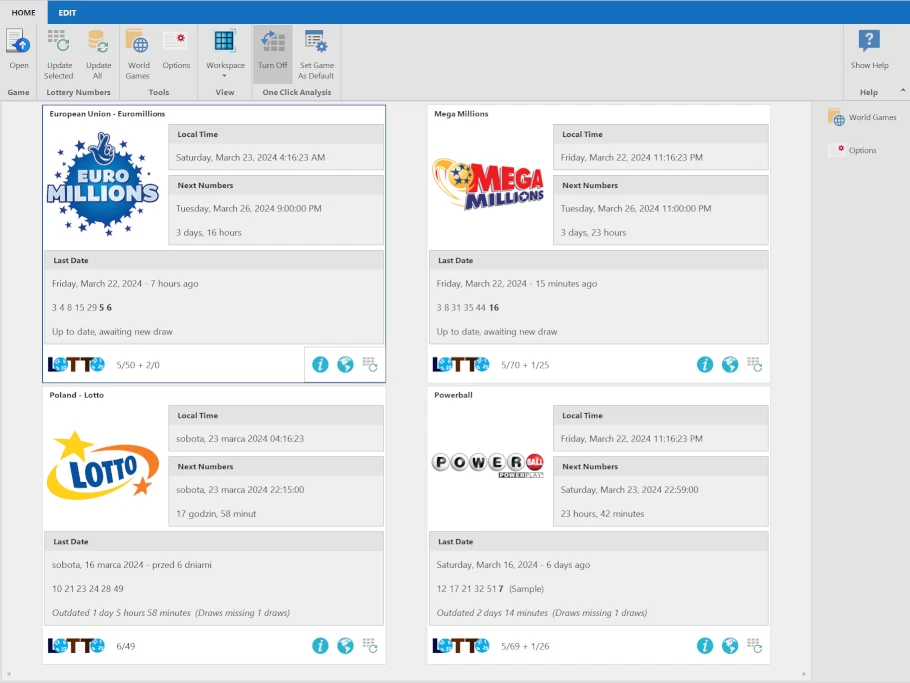Image resolution: width=910 pixels, height=683 pixels.
Task: Click '5/69 + 1/26' game format text
Action: (x=525, y=646)
